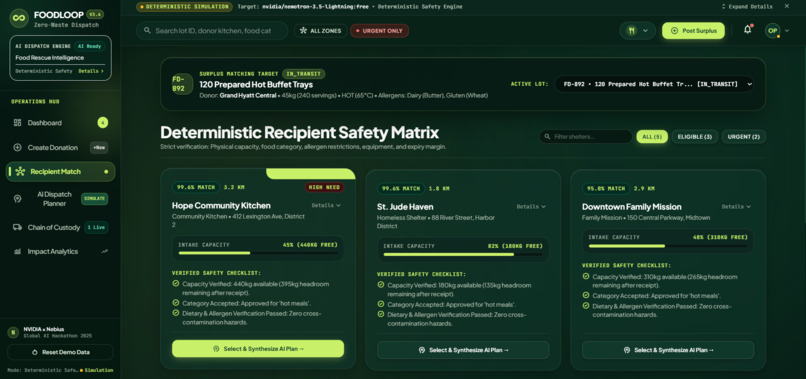This screenshot has height=379, width=806.
Task: Click the Impact Analytics bar chart icon
Action: [17, 251]
